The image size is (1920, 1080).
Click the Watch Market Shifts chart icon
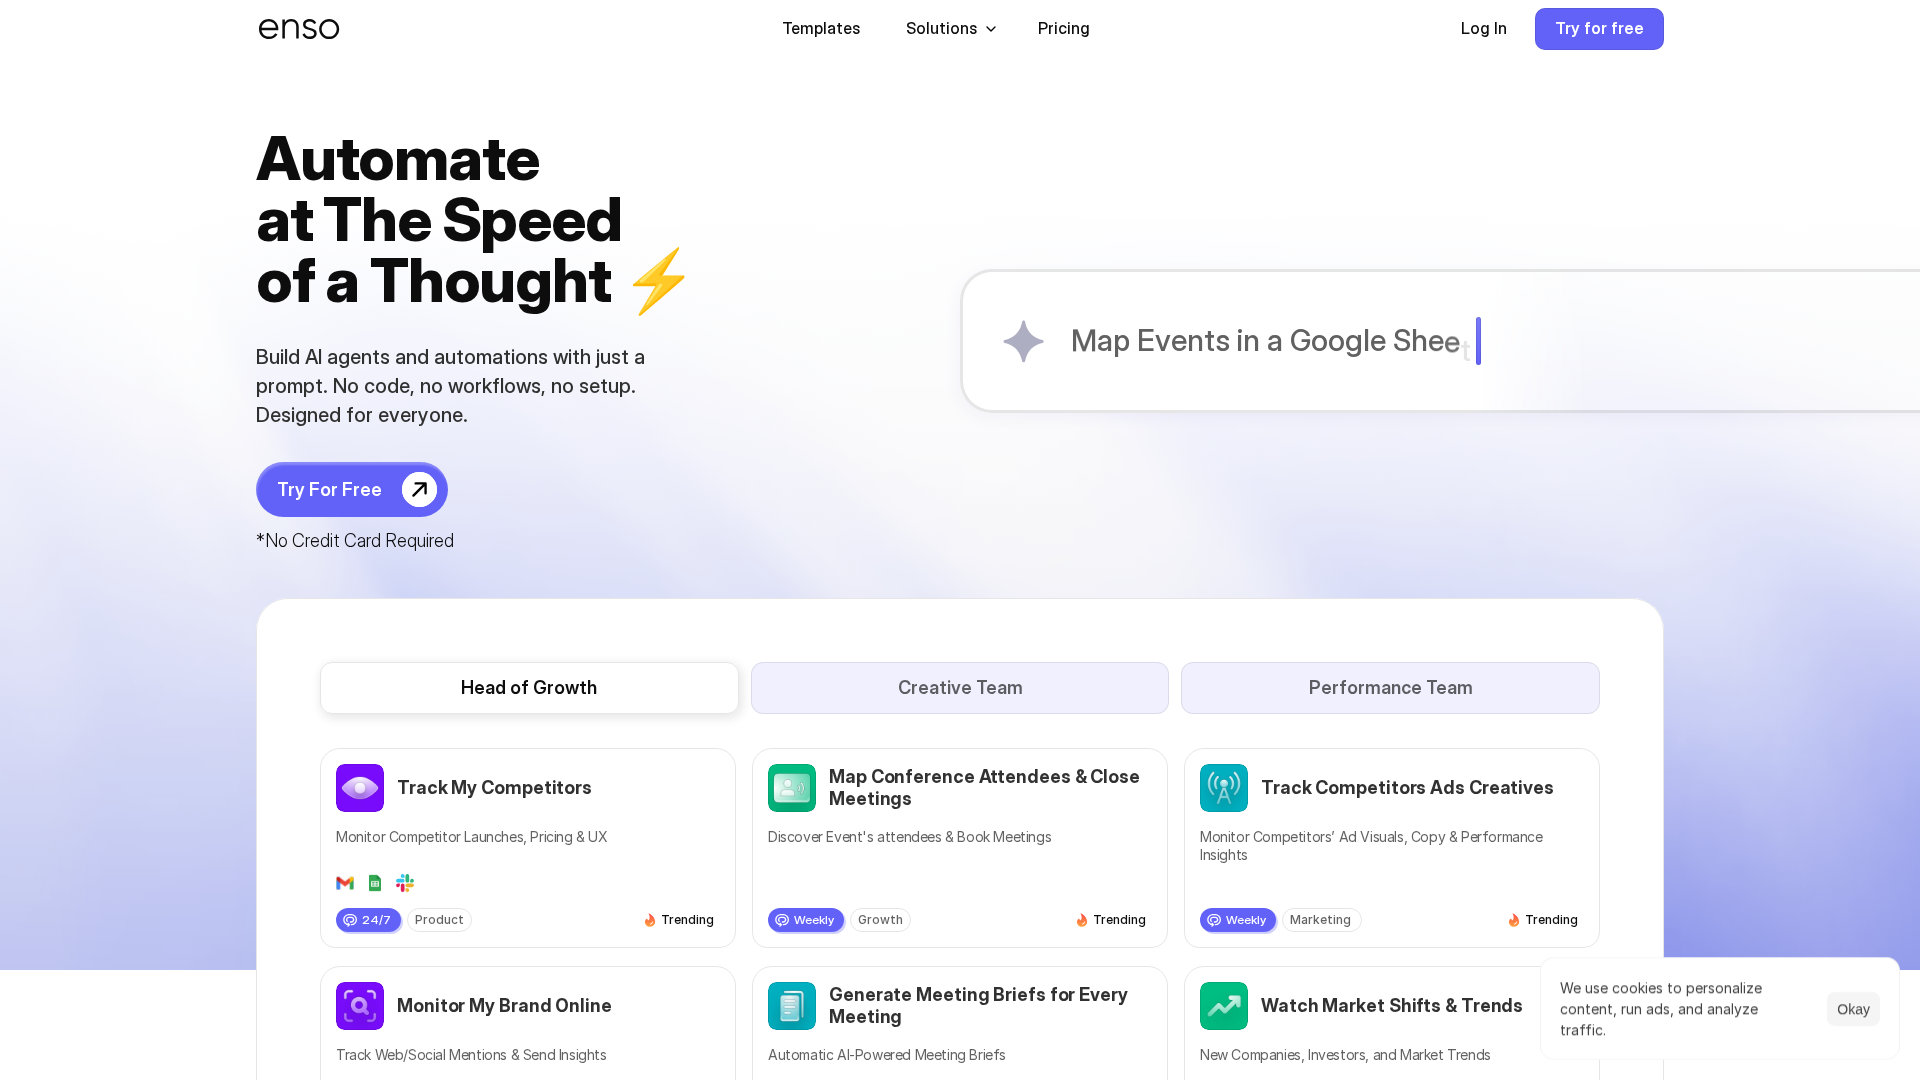[1224, 1006]
